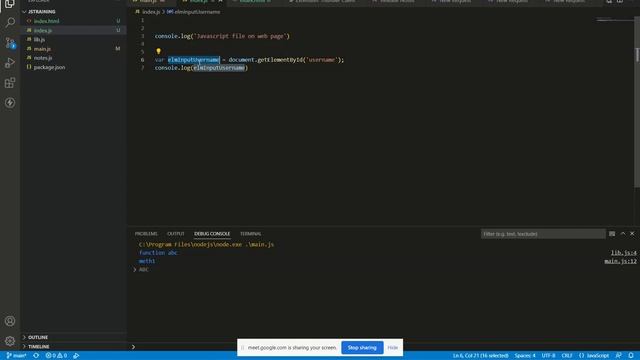
Task: Click index.js in the breadcrumb
Action: pyautogui.click(x=151, y=12)
